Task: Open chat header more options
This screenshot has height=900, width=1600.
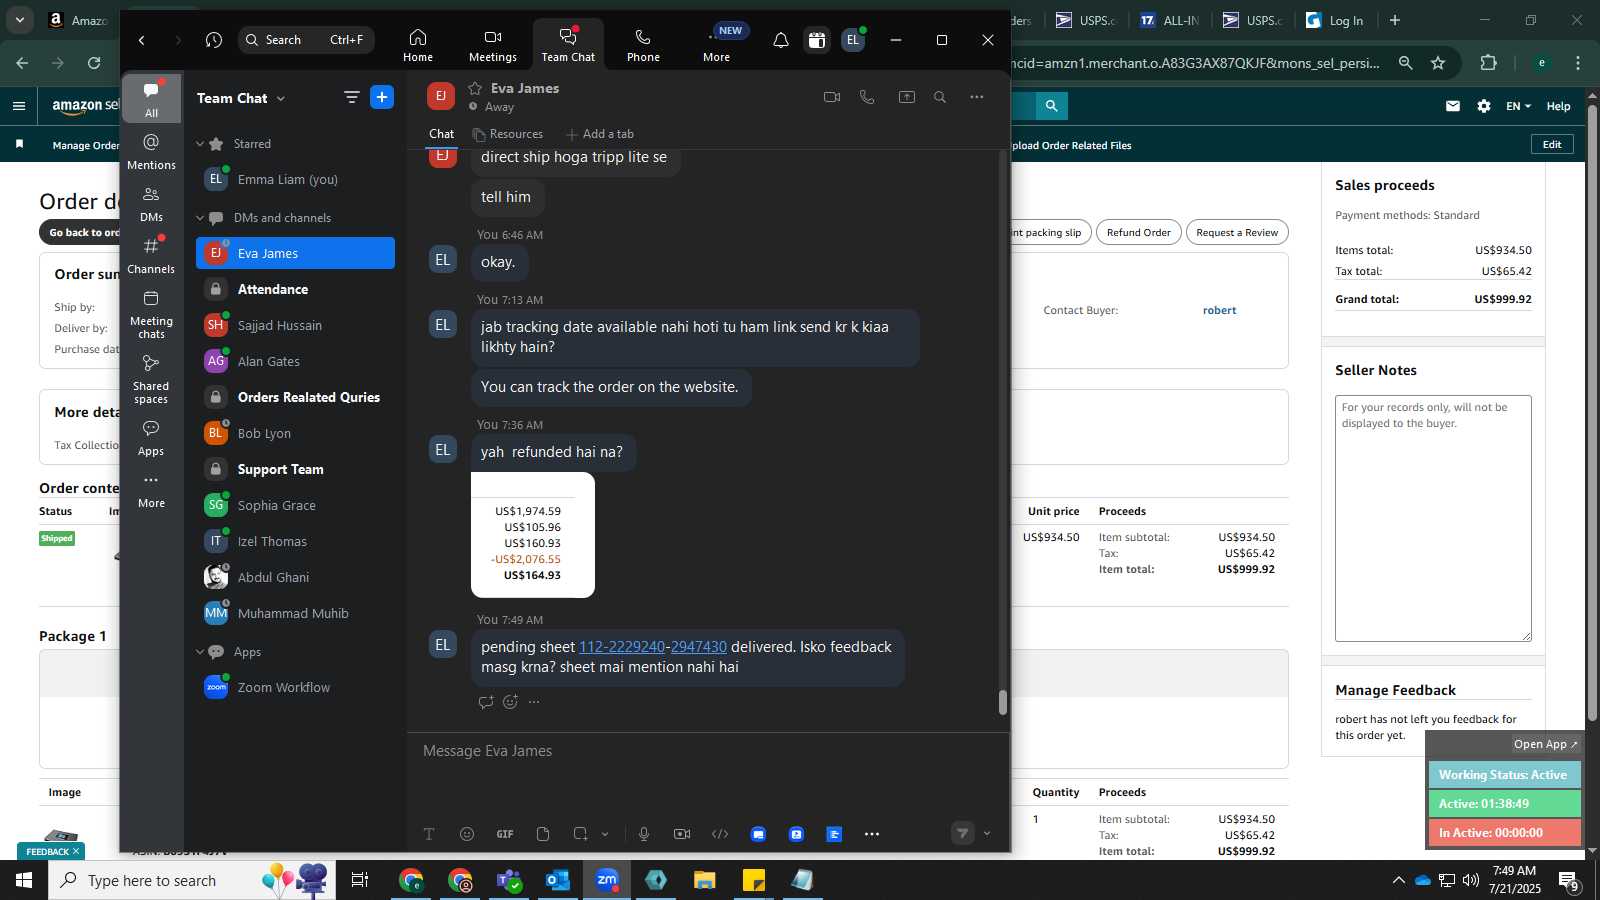Action: point(977,97)
